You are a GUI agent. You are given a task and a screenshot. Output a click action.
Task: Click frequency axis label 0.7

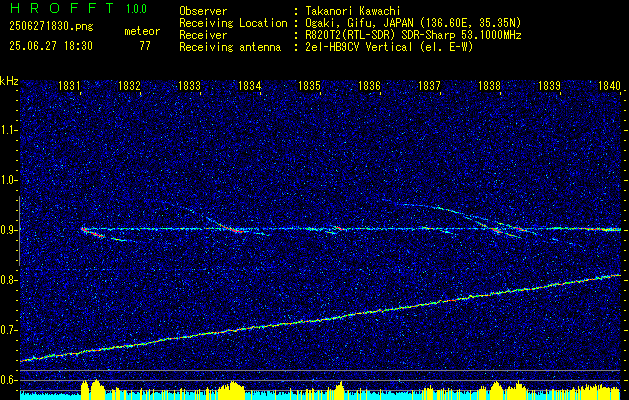tap(9, 330)
